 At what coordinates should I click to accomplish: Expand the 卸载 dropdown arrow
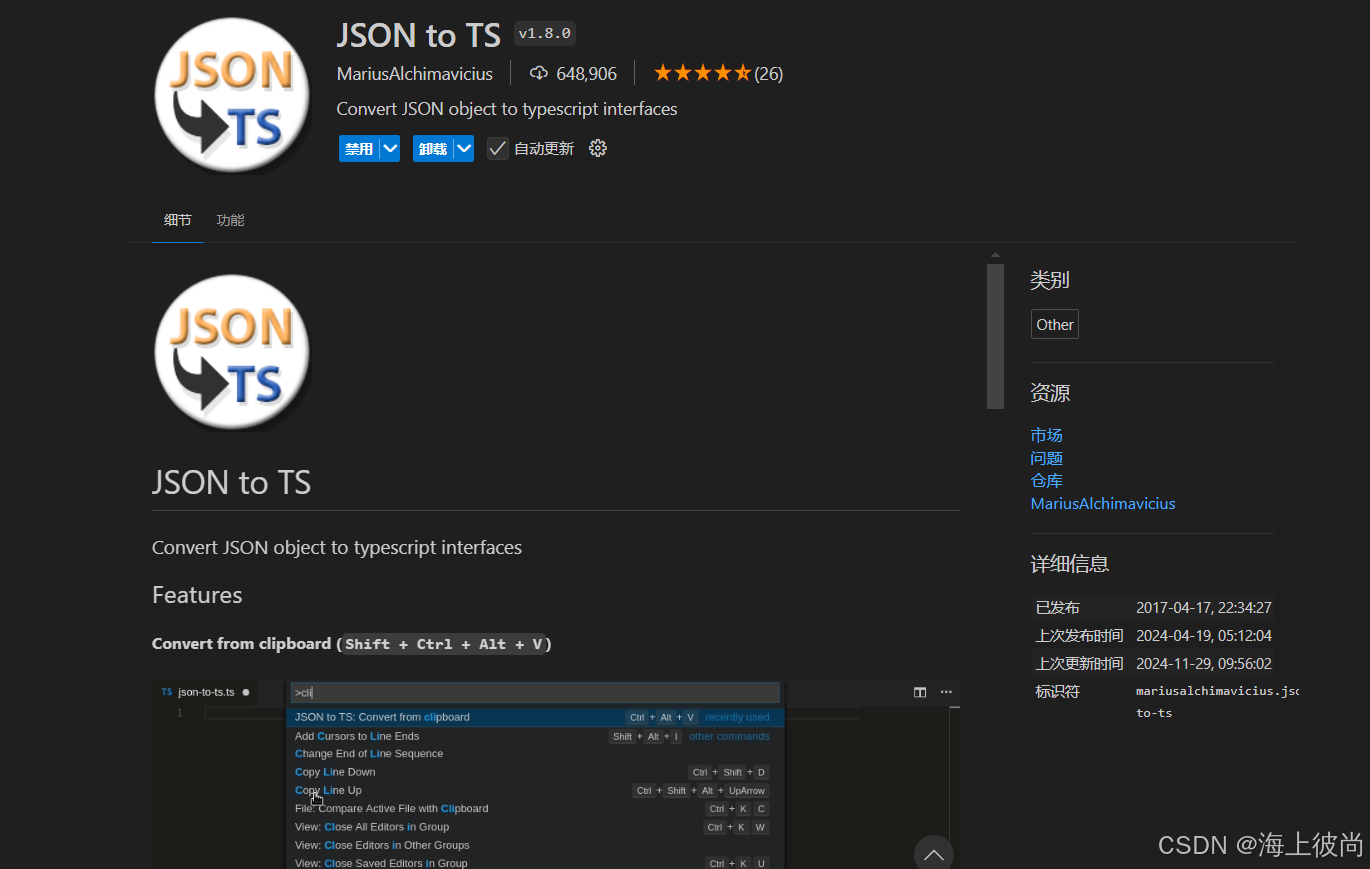[x=463, y=148]
